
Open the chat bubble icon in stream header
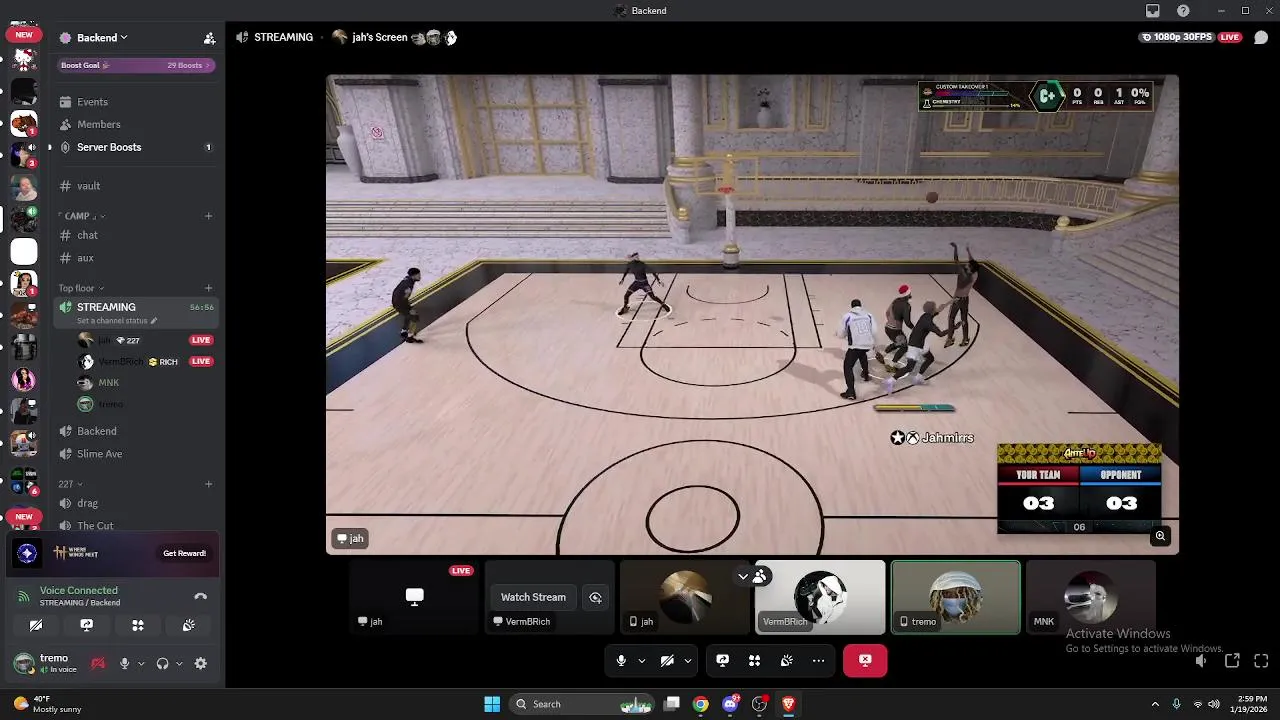coord(1261,37)
